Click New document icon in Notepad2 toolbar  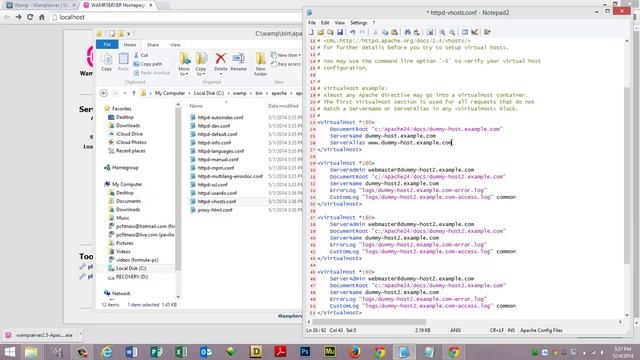click(x=311, y=32)
